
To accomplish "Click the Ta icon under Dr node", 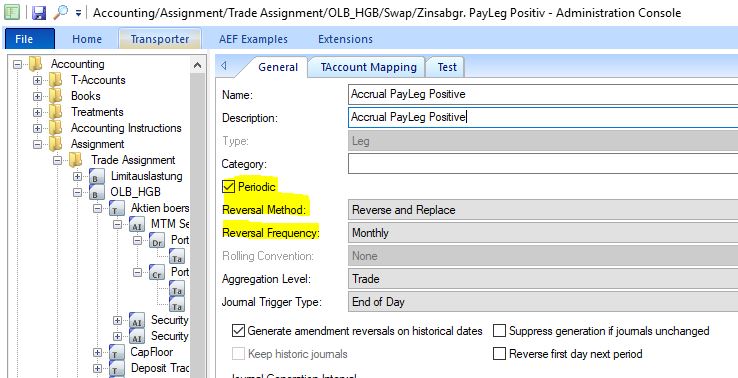I will click(x=177, y=257).
